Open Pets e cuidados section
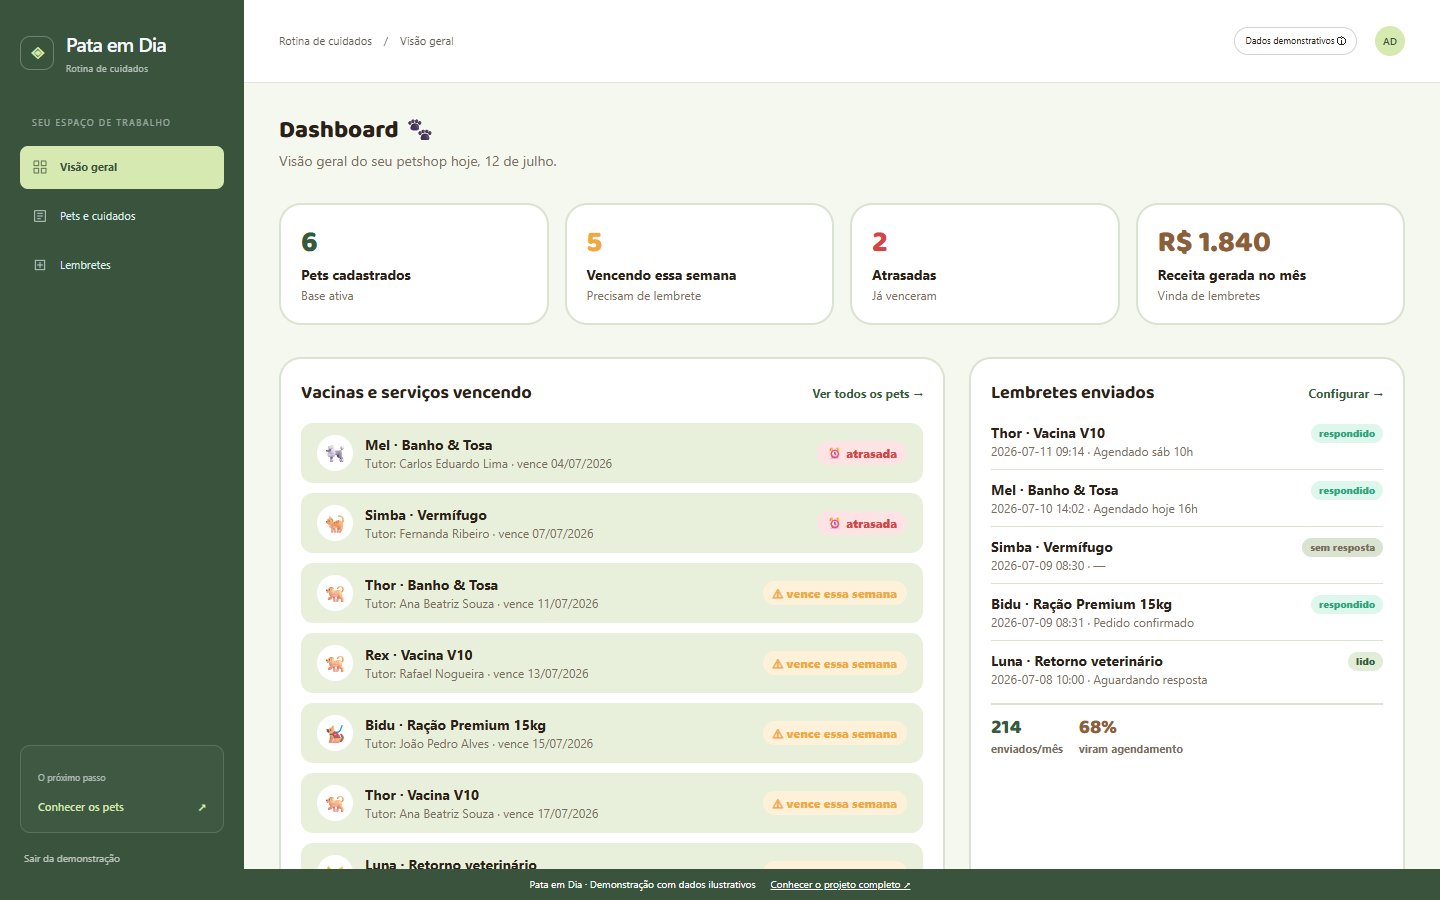Image resolution: width=1440 pixels, height=900 pixels. coord(122,216)
